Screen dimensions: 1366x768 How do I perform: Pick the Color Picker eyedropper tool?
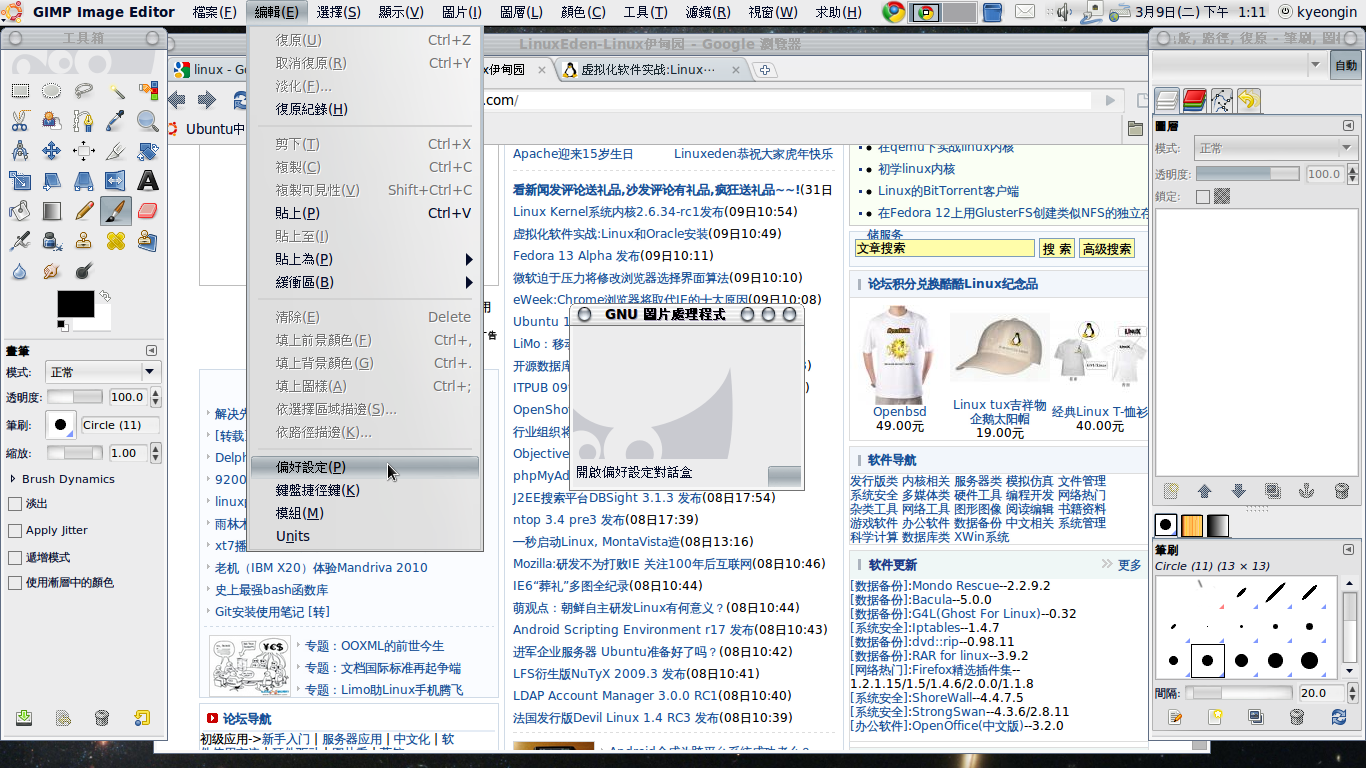click(x=116, y=121)
